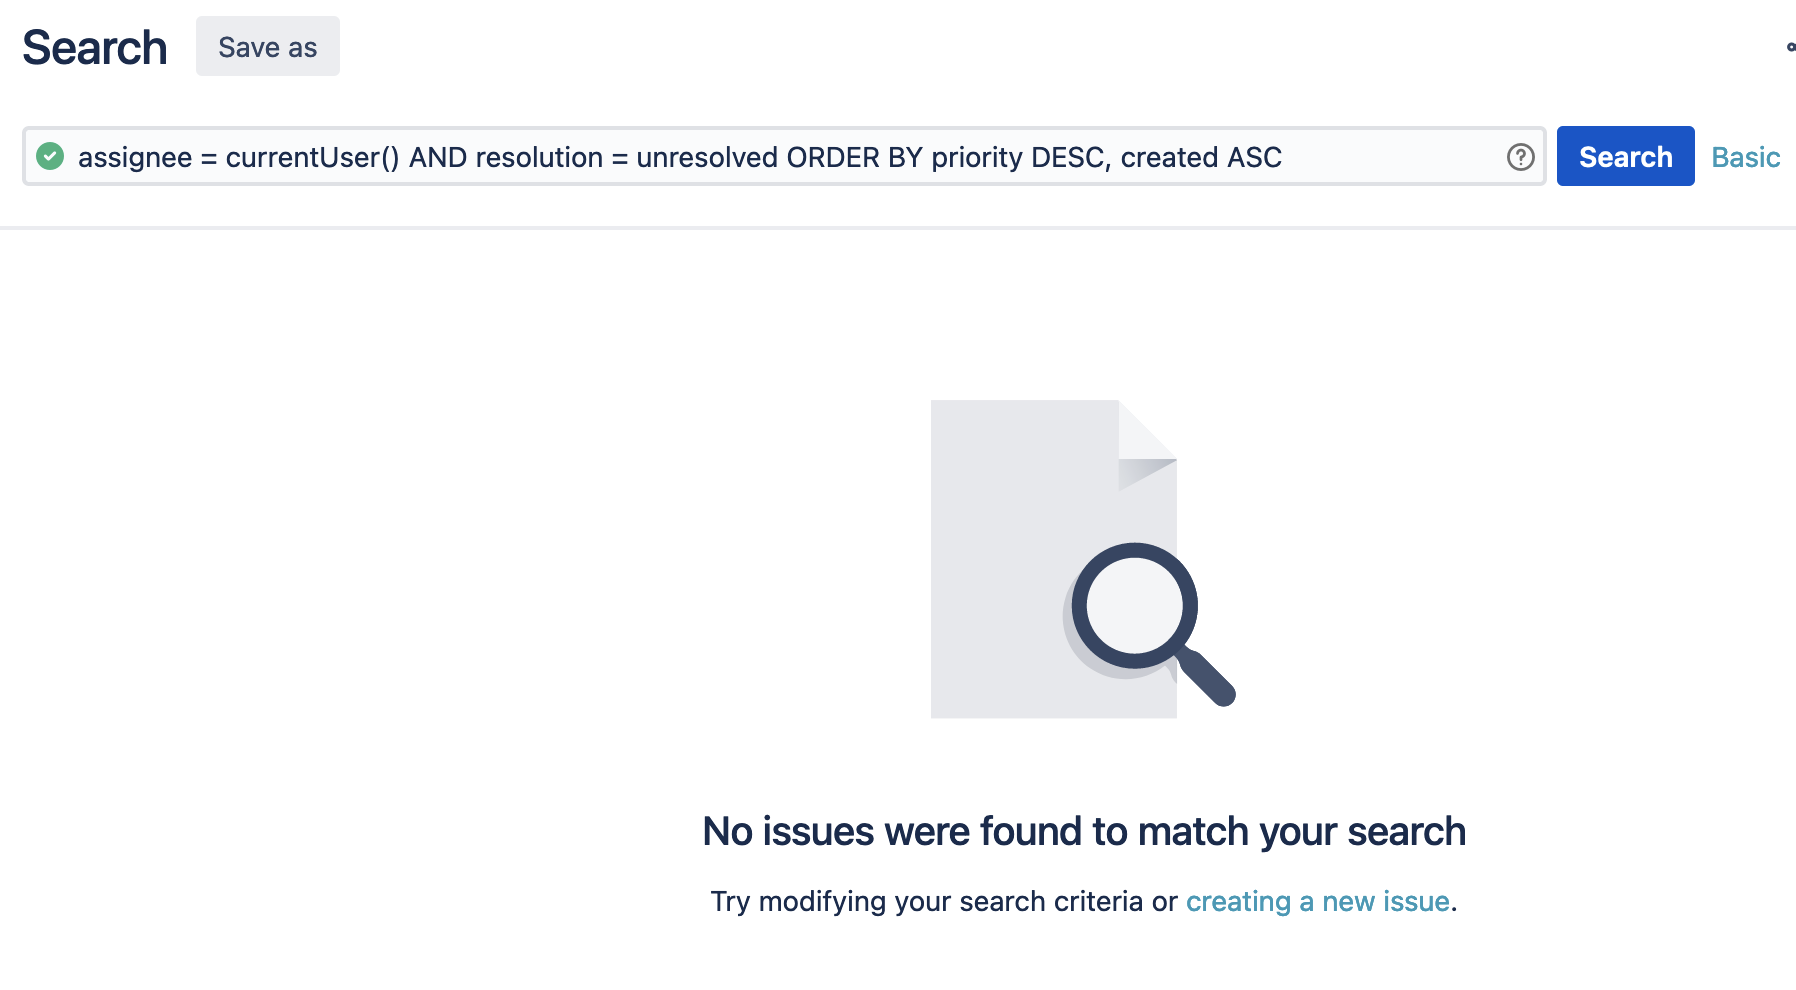Click "unresolved" in the JQL query text
This screenshot has height=990, width=1796.
click(707, 157)
